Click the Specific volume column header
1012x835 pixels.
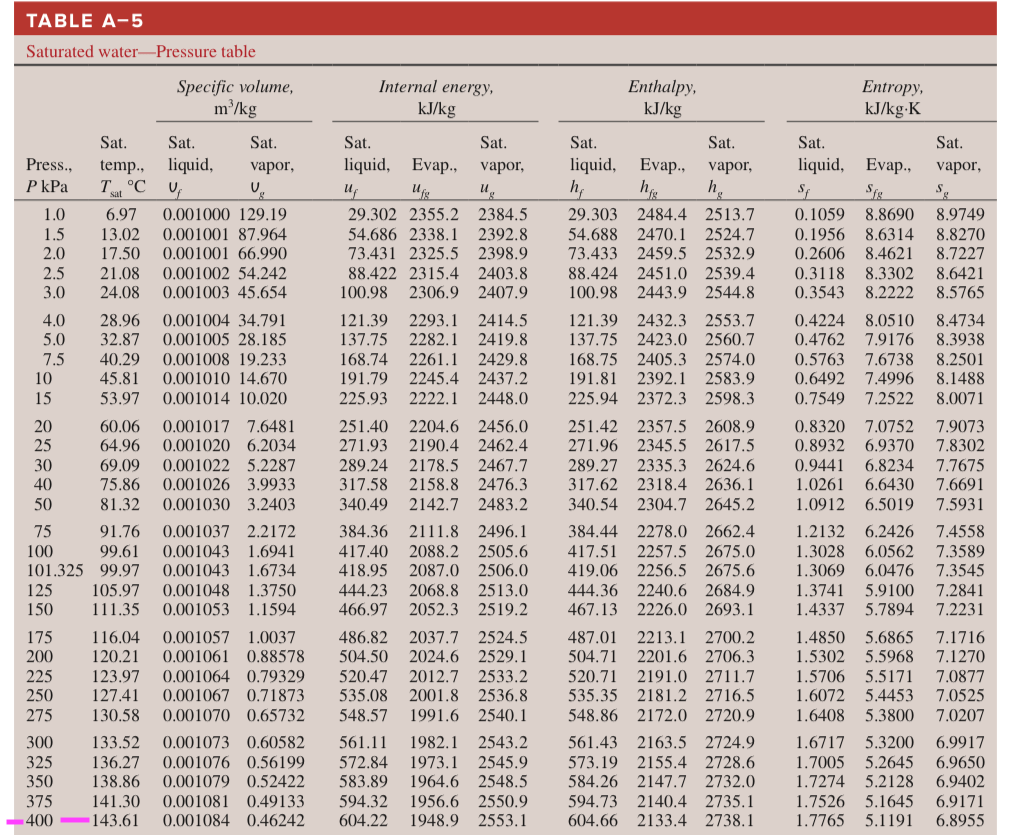[233, 96]
